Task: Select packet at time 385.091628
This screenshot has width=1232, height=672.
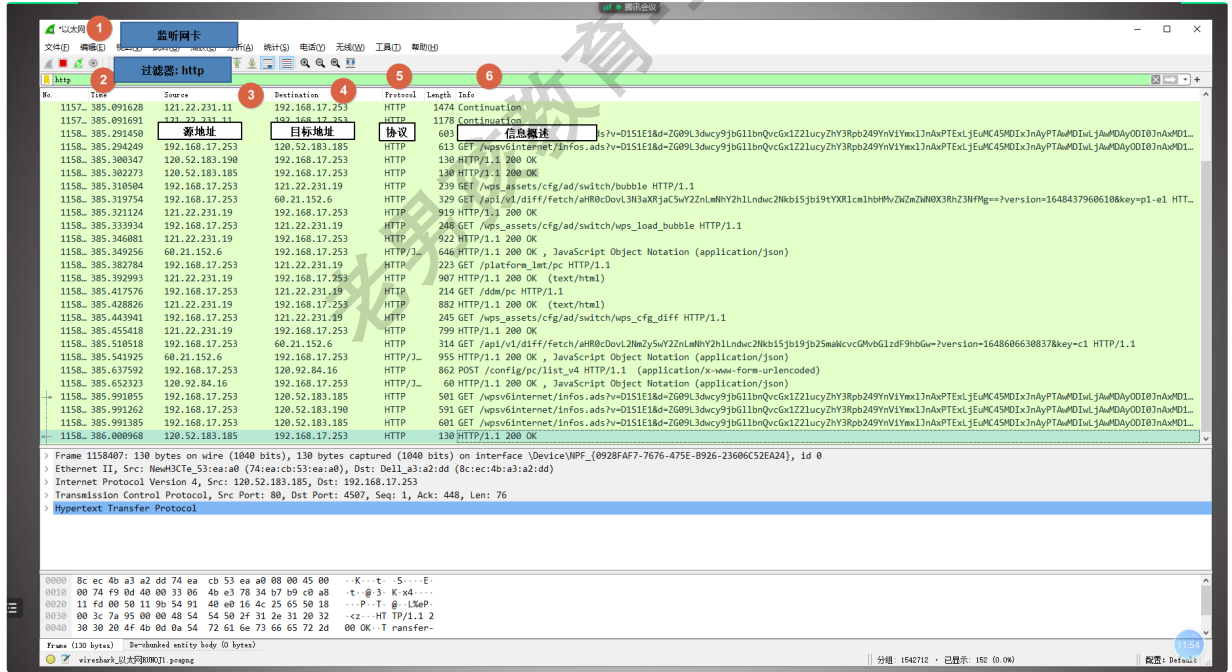Action: tap(620, 107)
